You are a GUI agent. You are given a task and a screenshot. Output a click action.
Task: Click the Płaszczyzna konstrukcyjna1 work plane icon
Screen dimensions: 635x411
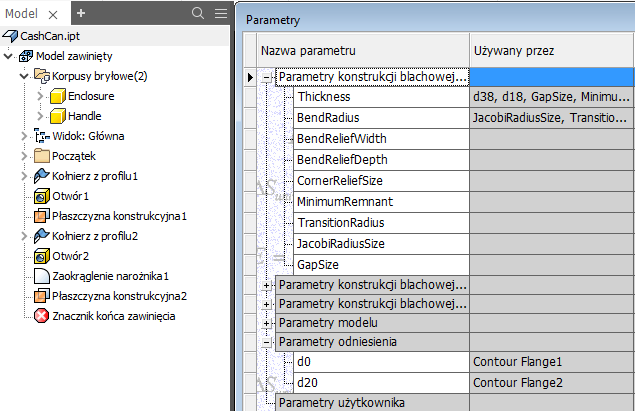[x=42, y=216]
